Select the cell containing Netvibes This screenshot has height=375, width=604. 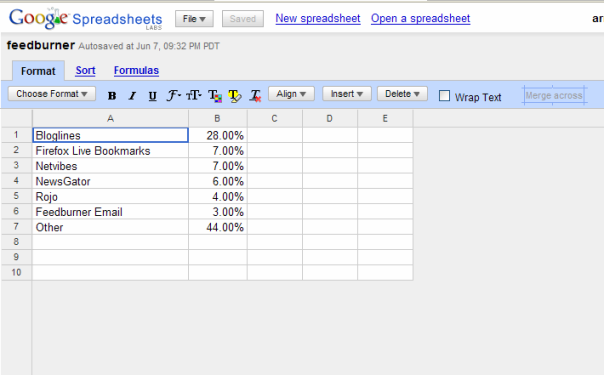pos(111,166)
